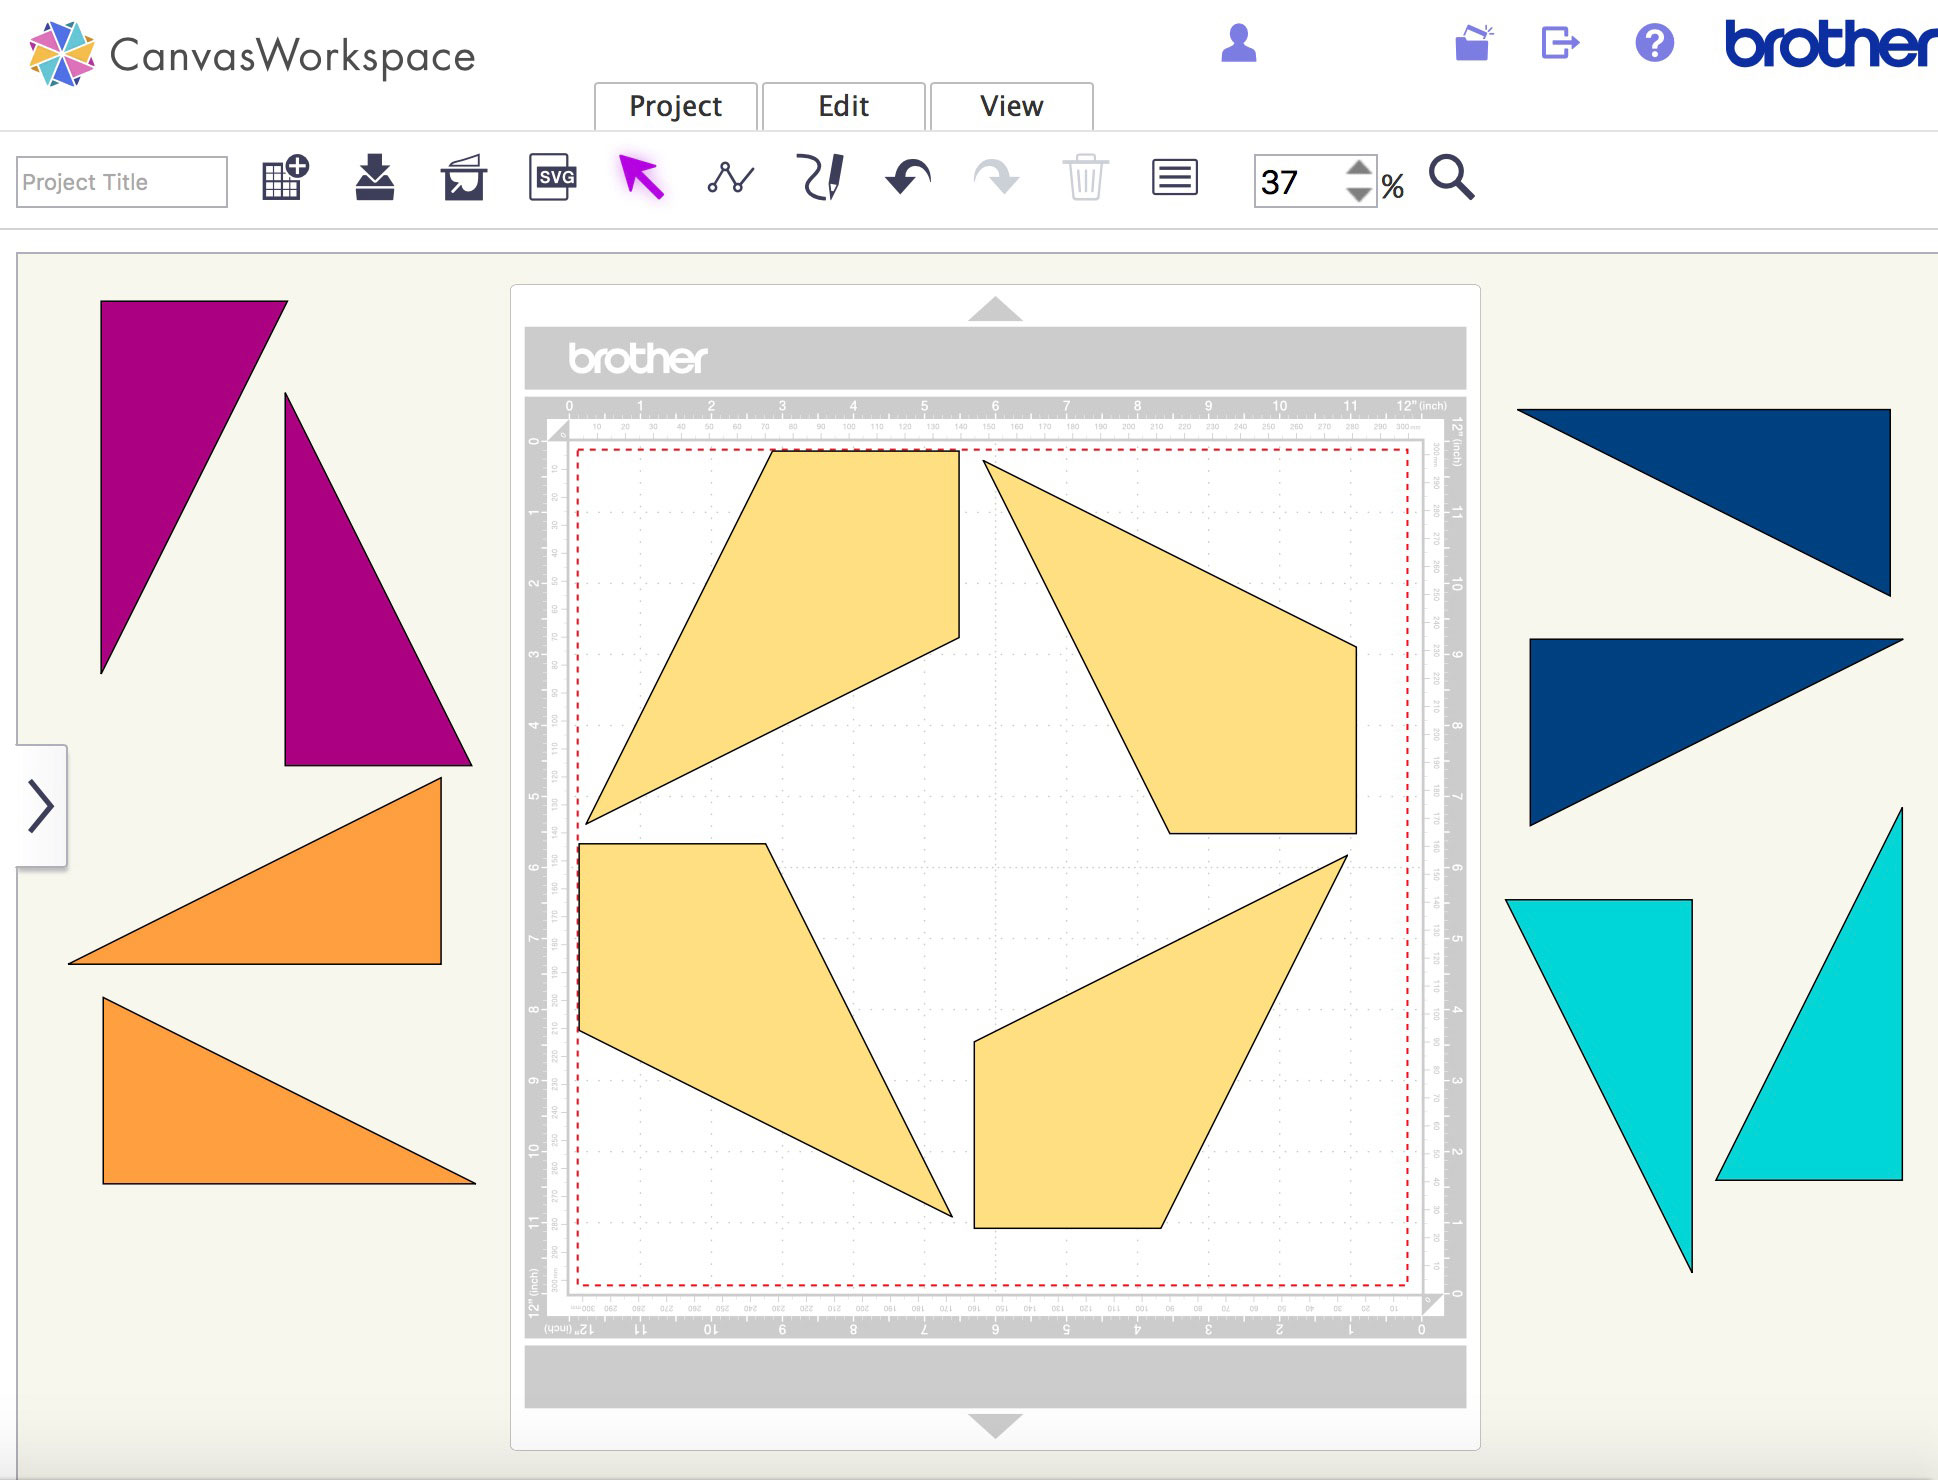The height and width of the screenshot is (1480, 1938).
Task: Click the zoom percentage field showing 37
Action: click(x=1298, y=182)
